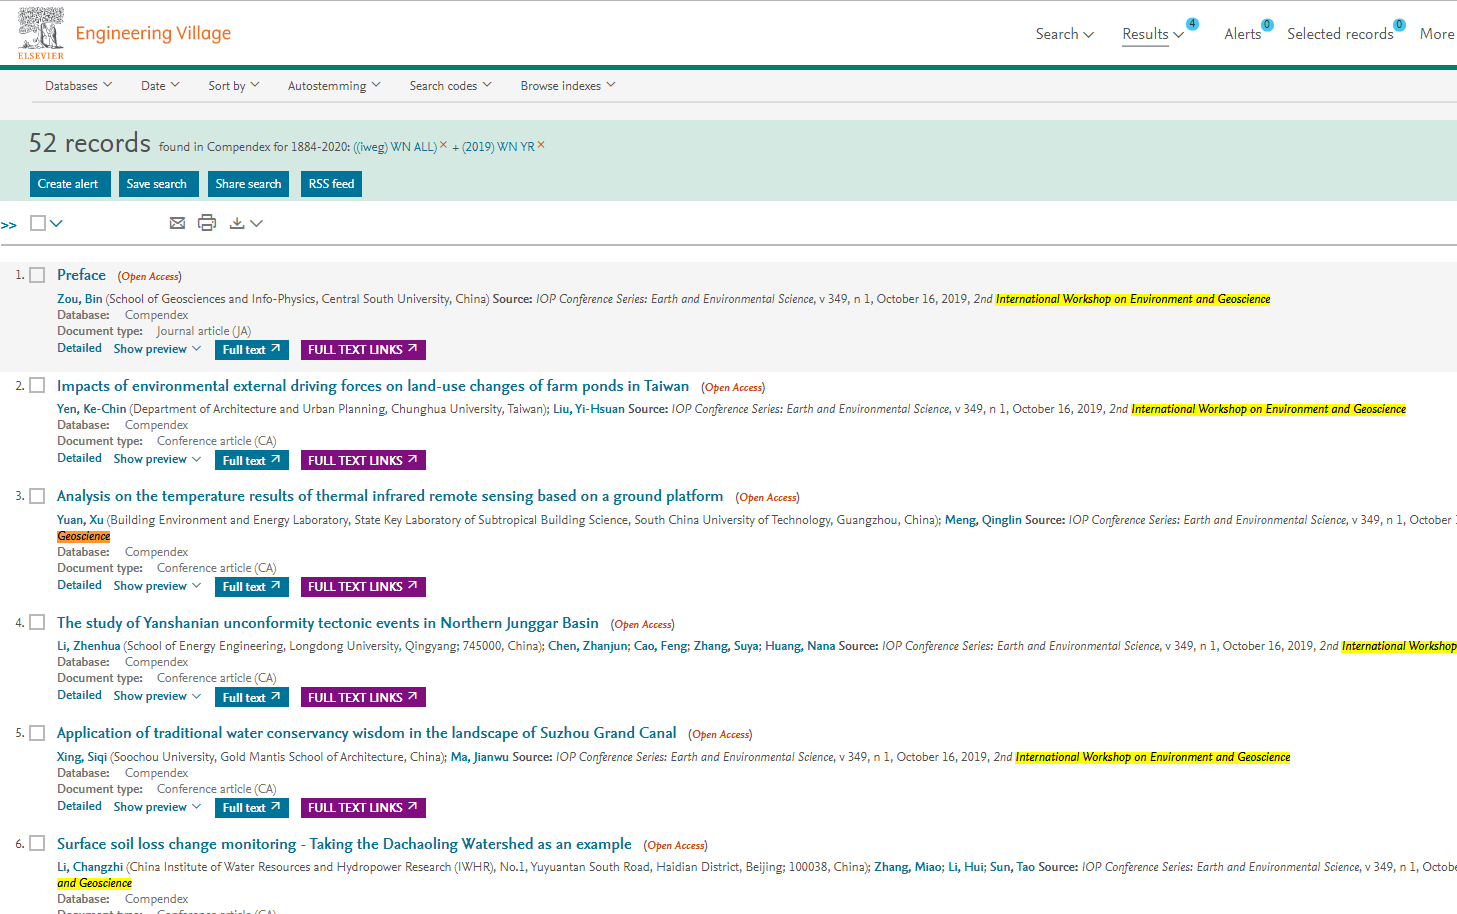
Task: Select checkbox for Dachaoling Watershed record
Action: tap(37, 843)
